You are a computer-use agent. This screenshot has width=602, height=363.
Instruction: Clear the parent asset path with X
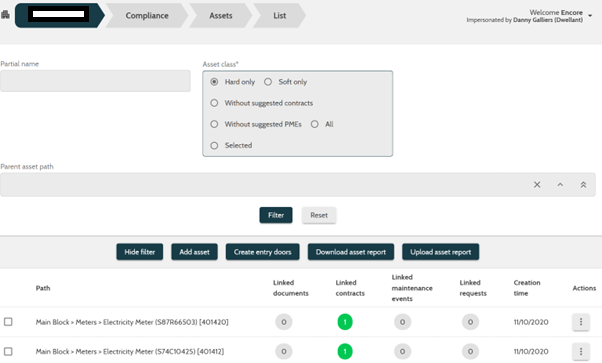537,185
